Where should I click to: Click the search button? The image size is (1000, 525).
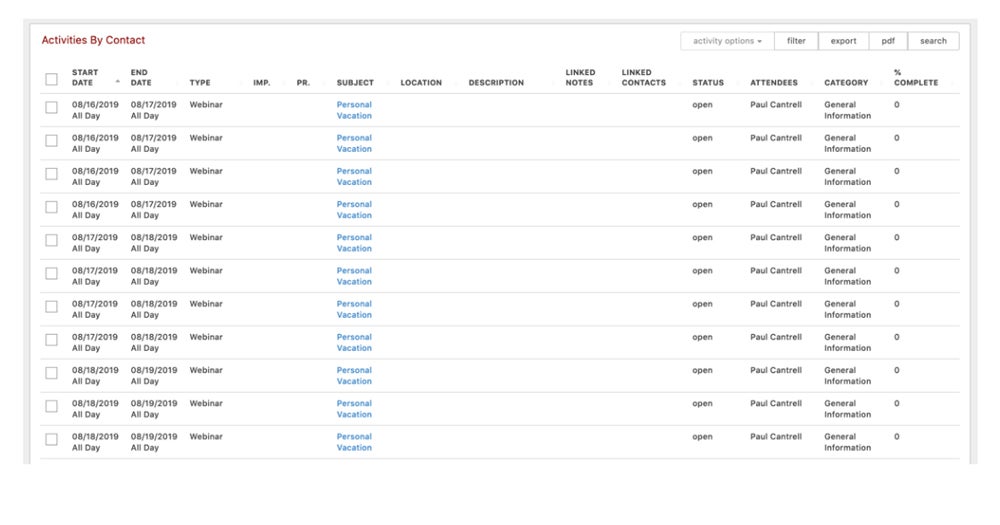(933, 41)
